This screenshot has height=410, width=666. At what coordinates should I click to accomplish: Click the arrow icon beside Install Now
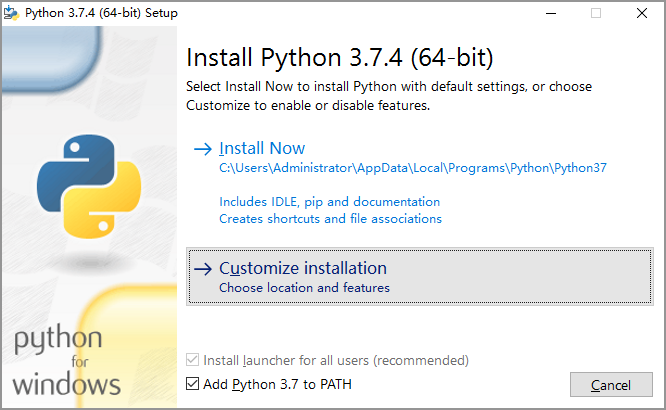pos(202,149)
